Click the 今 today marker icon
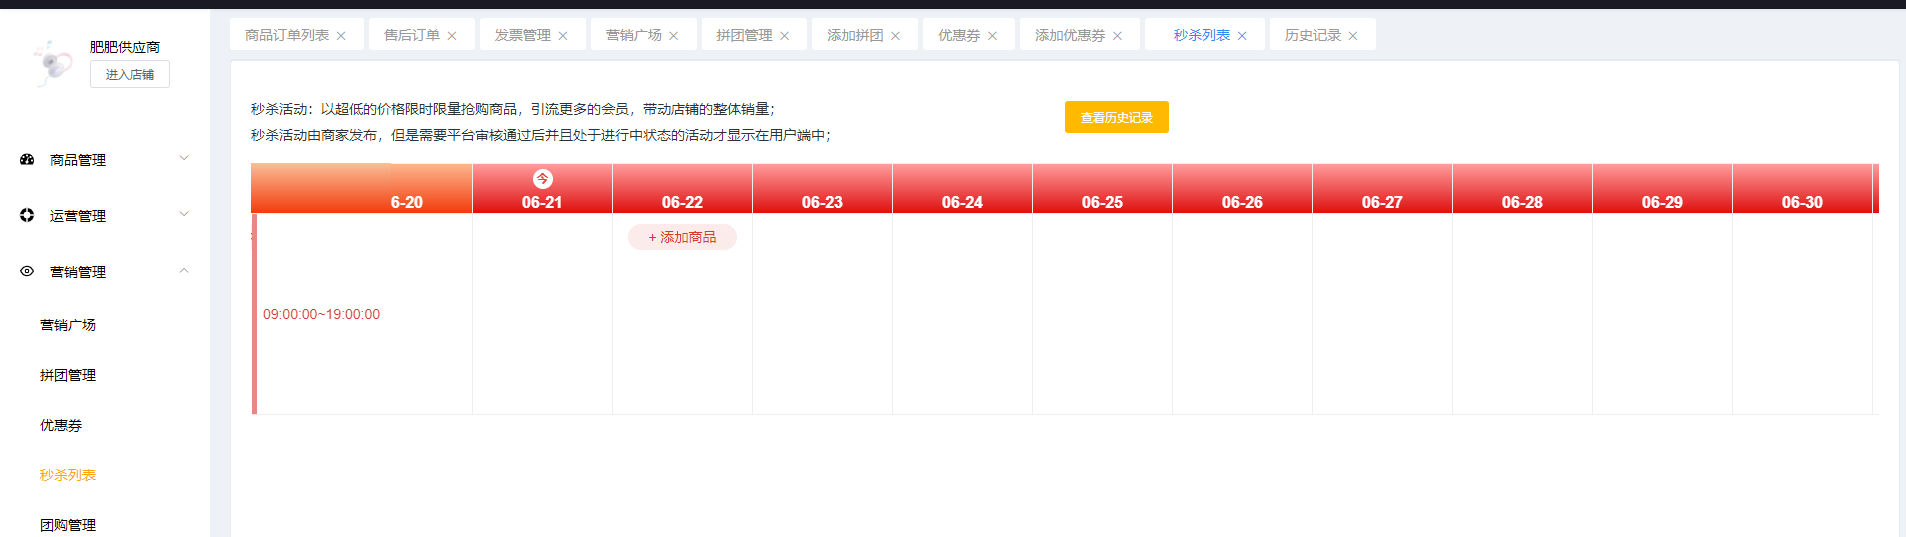Viewport: 1906px width, 537px height. [x=542, y=179]
